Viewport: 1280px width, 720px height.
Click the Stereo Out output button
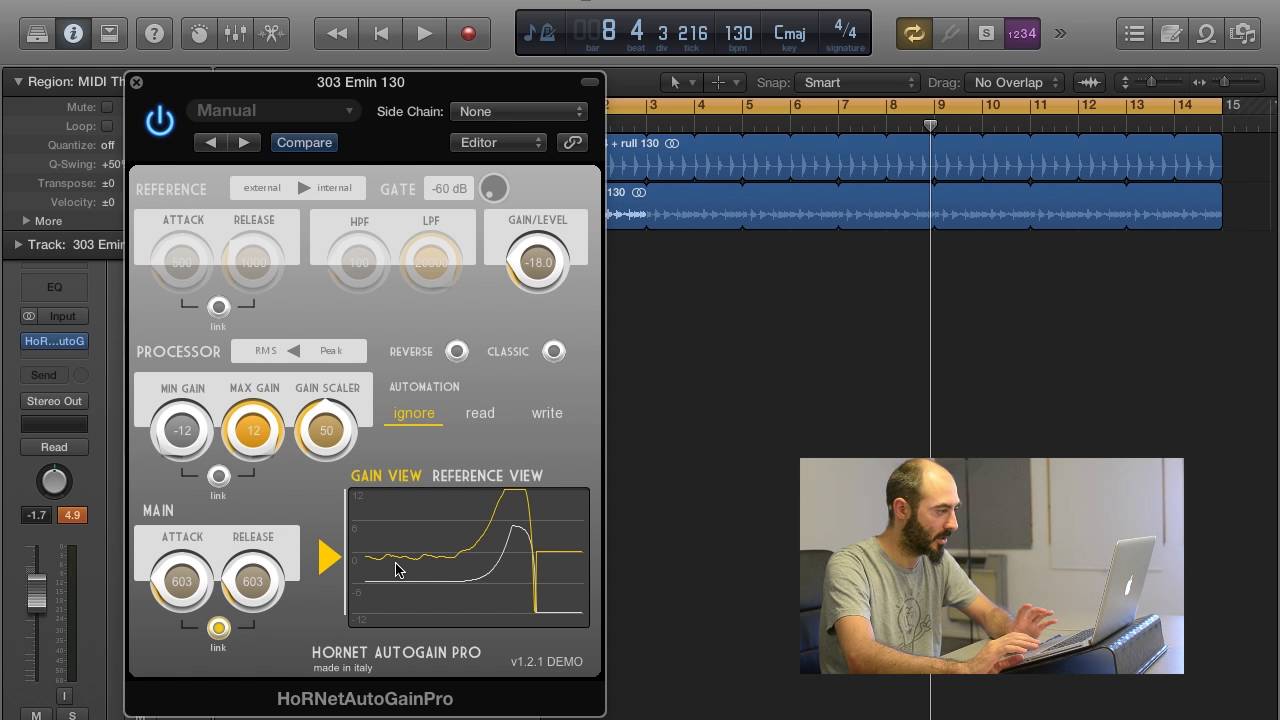[54, 401]
